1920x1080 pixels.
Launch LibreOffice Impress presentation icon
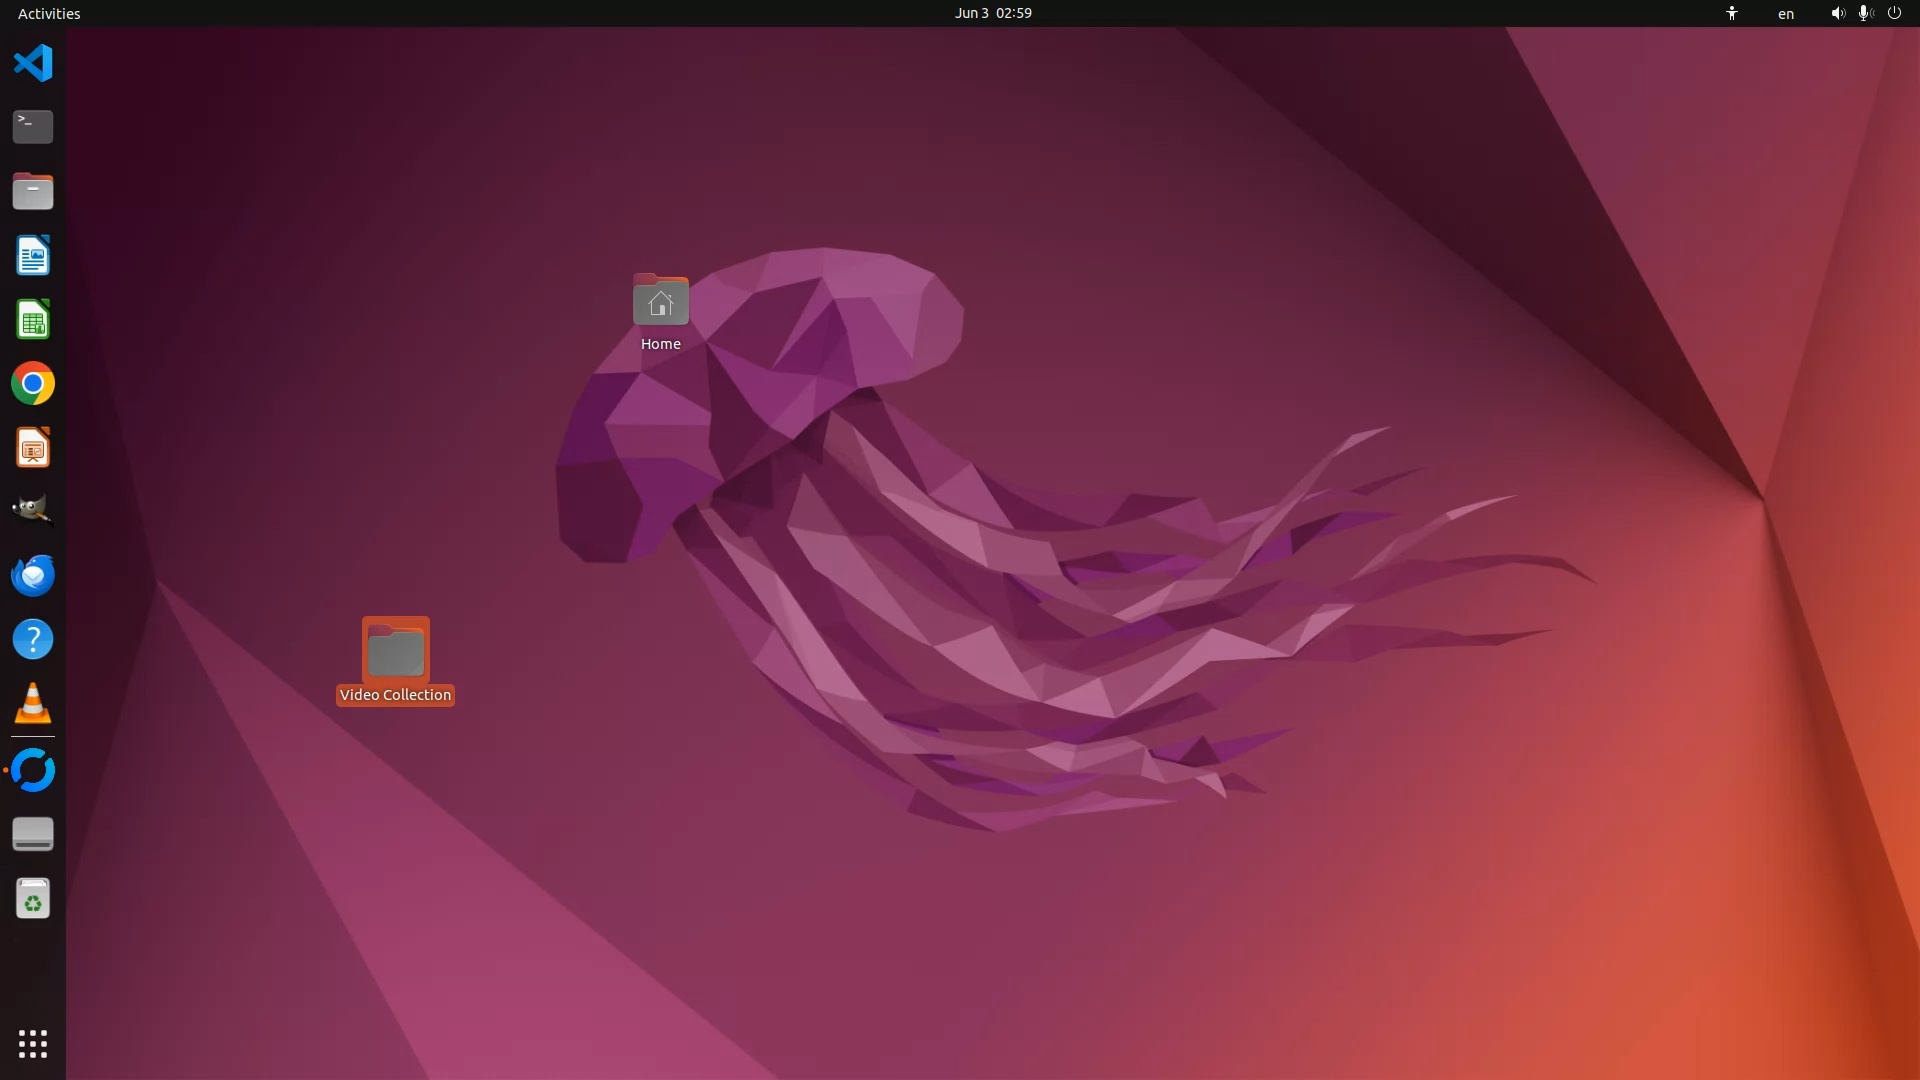pos(33,448)
